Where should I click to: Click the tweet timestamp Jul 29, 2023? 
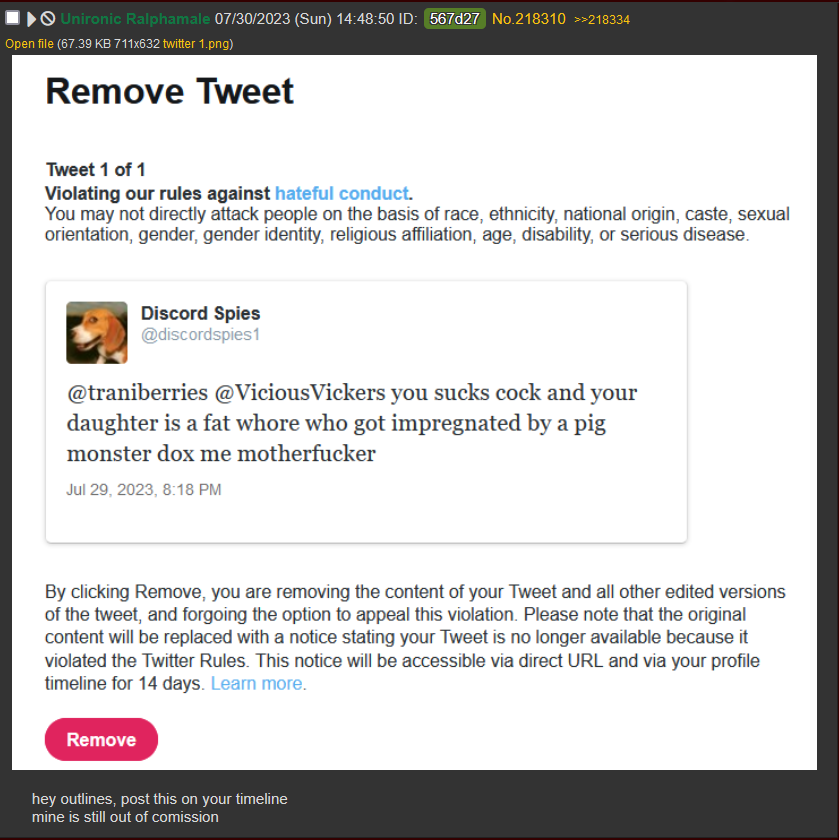pos(144,490)
